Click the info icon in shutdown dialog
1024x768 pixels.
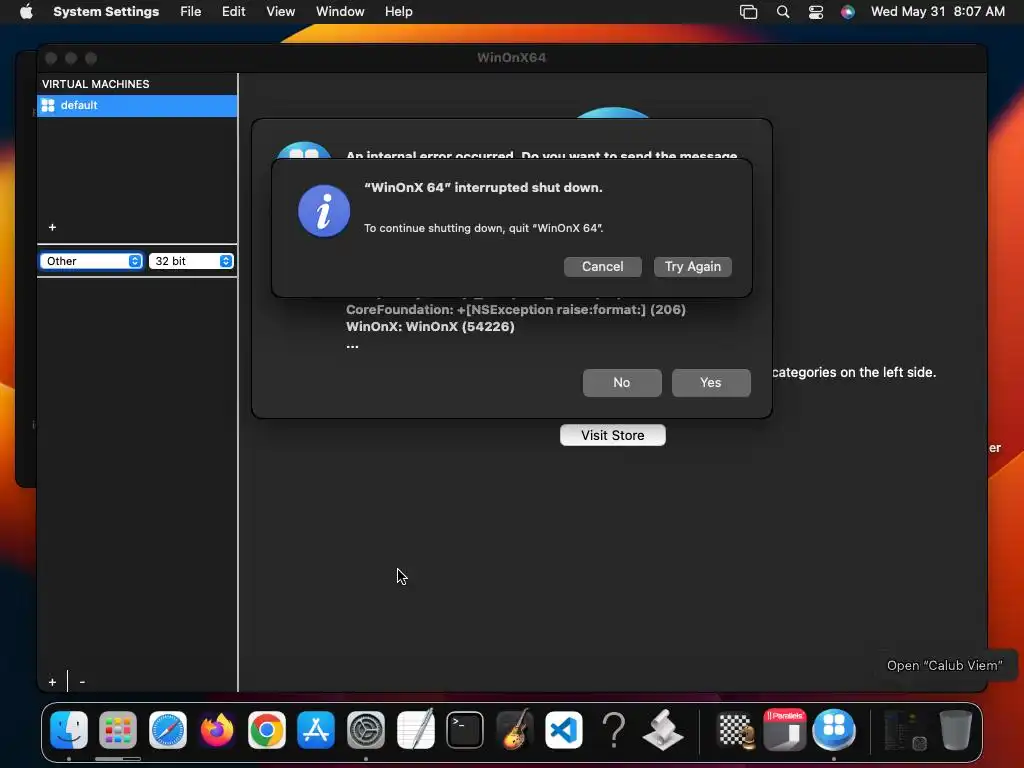324,211
